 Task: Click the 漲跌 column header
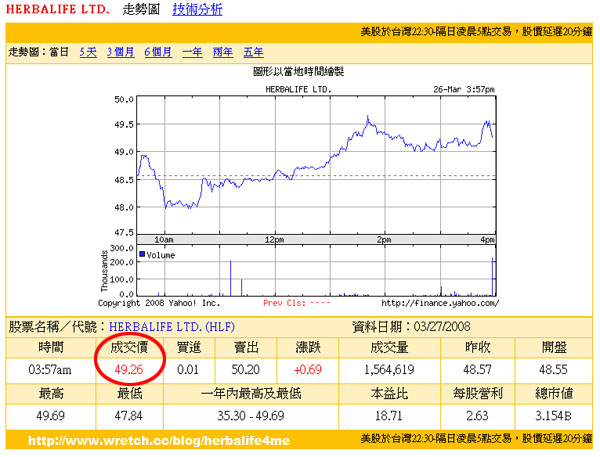[x=308, y=348]
